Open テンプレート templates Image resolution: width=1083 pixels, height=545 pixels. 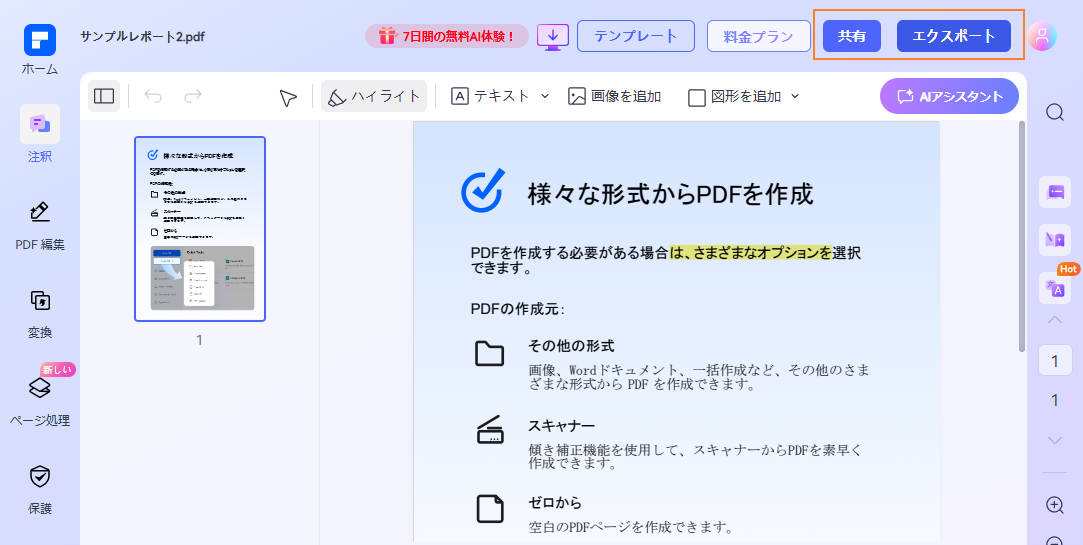click(x=635, y=36)
